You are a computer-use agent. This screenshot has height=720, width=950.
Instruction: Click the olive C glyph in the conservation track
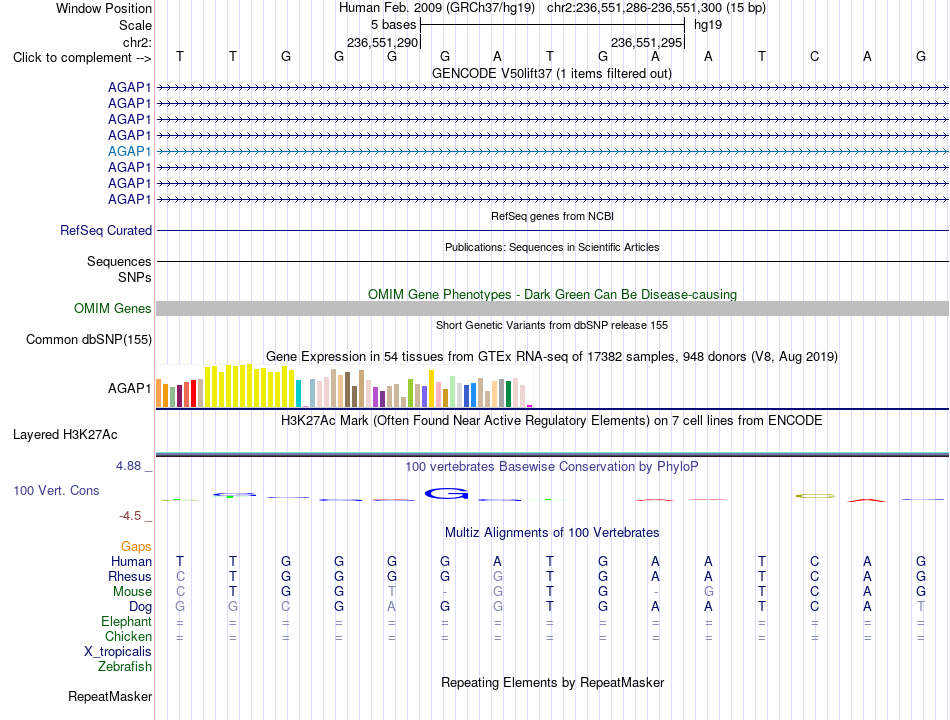pos(815,496)
